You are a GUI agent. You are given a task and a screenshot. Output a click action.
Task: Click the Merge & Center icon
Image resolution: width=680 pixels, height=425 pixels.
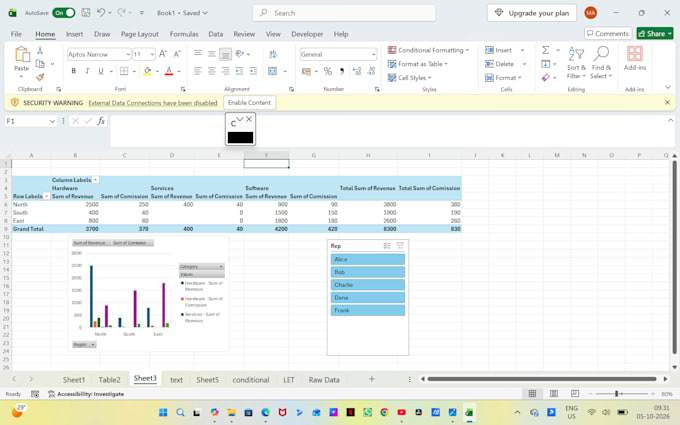(x=272, y=71)
